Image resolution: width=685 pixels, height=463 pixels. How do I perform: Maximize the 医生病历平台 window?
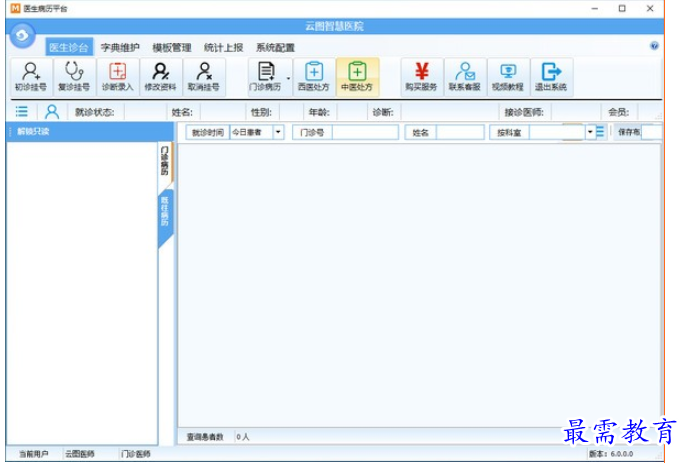[x=622, y=8]
